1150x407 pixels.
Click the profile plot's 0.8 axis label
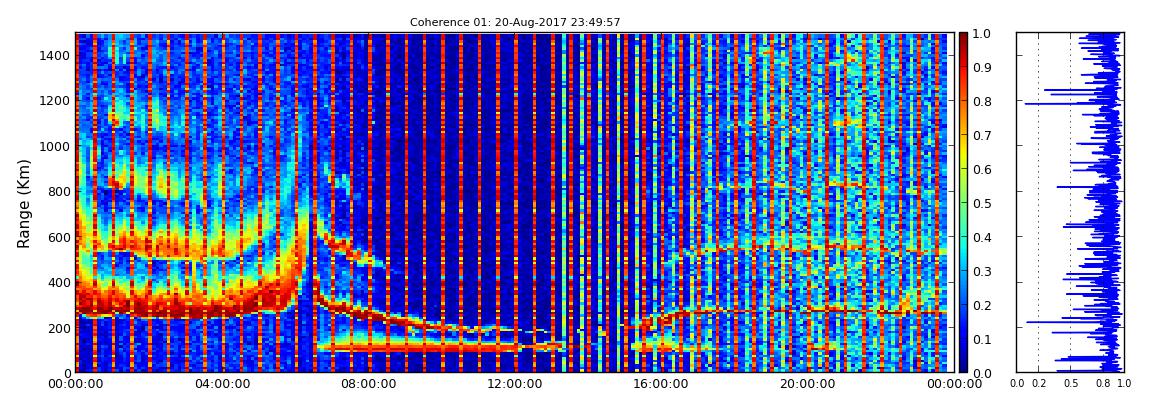(x=1102, y=384)
